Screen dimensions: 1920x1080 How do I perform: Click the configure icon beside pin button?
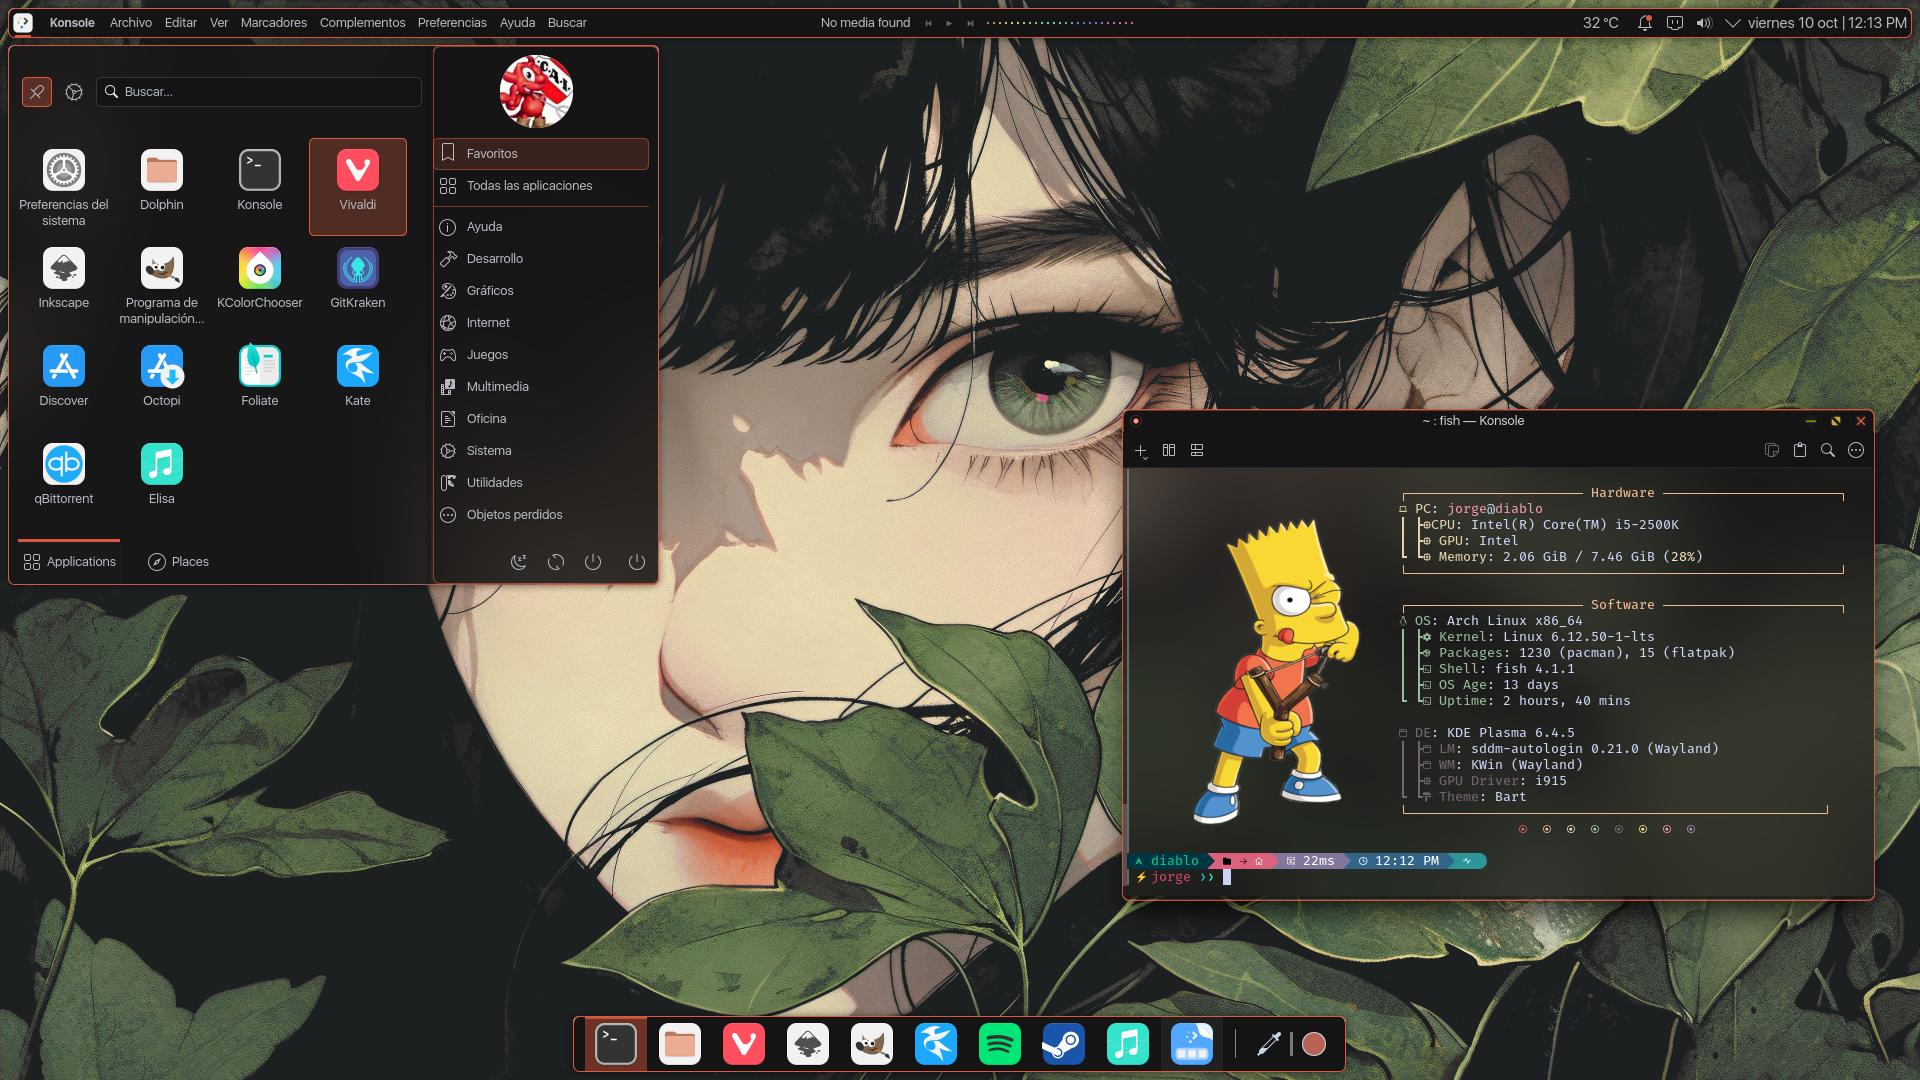click(74, 92)
